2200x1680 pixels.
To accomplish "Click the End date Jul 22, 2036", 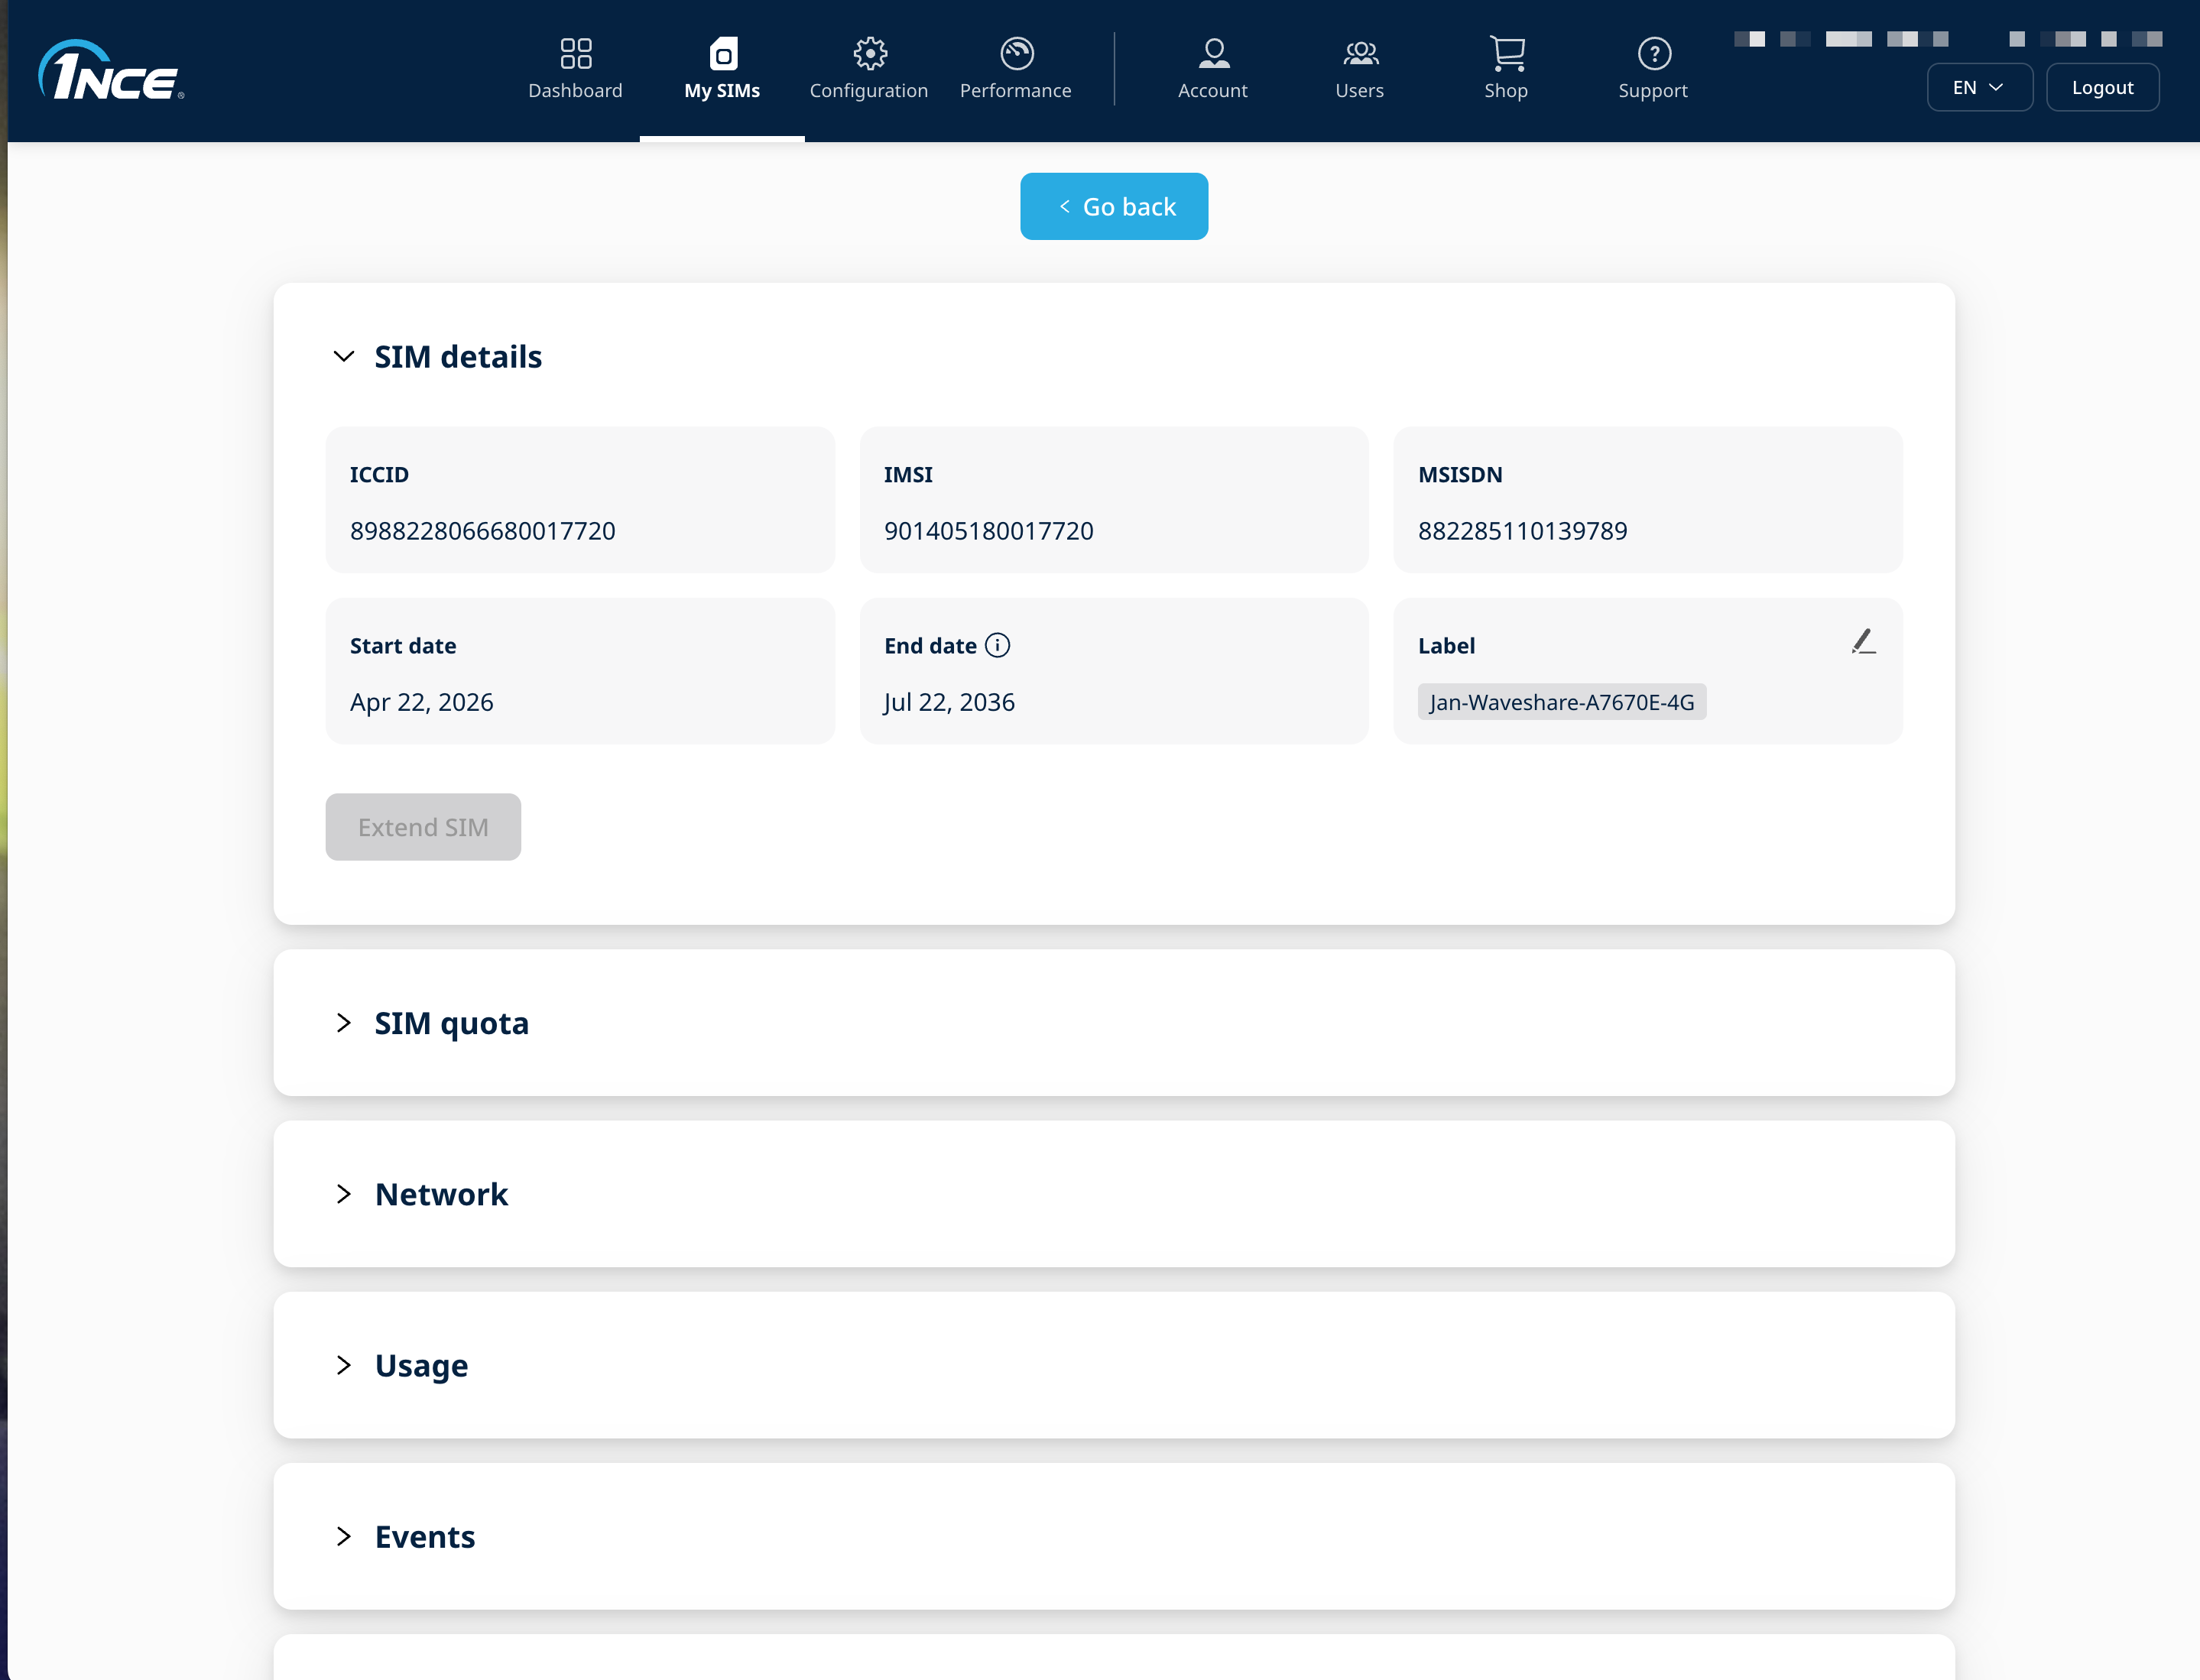I will [x=949, y=702].
